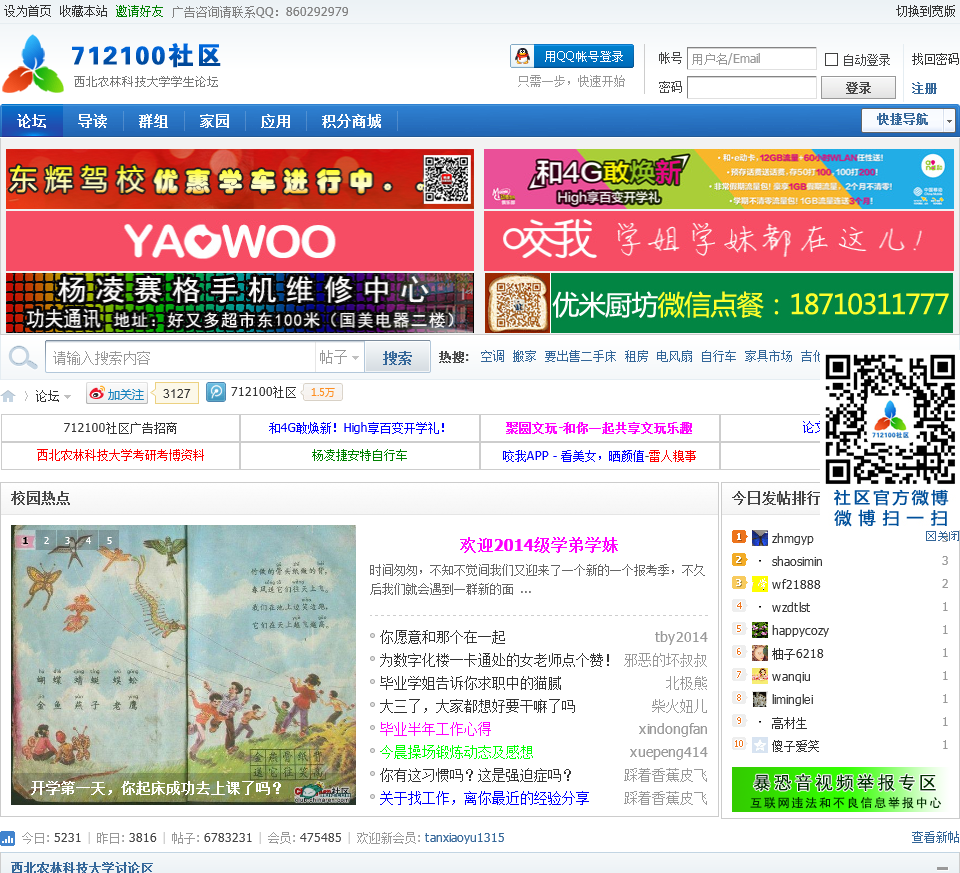The height and width of the screenshot is (873, 960).
Task: Click the 找回密码 link
Action: (935, 59)
